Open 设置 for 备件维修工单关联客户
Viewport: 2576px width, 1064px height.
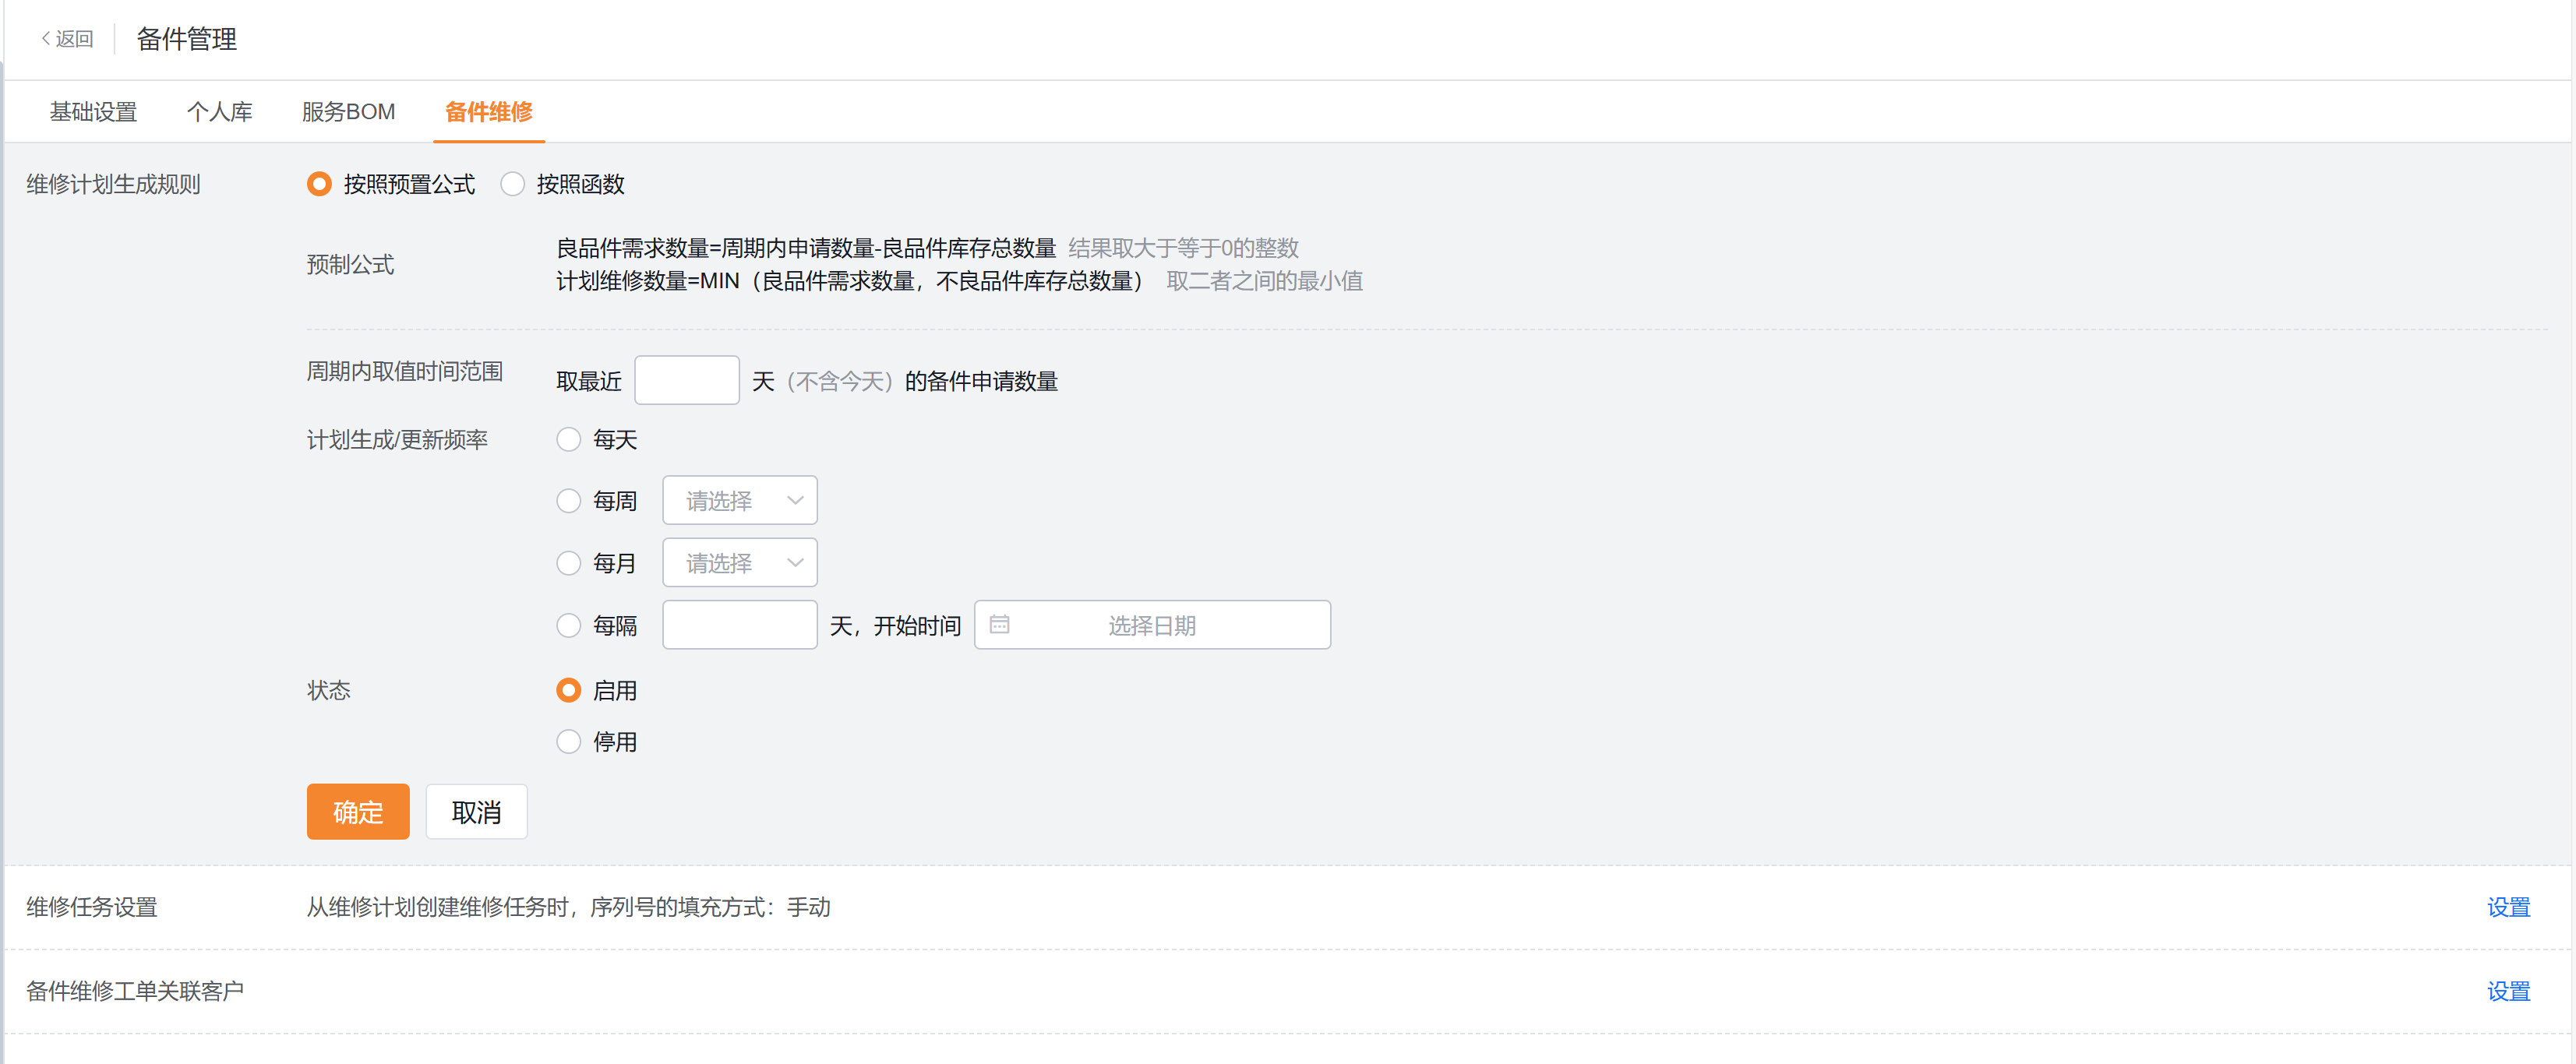[2508, 991]
